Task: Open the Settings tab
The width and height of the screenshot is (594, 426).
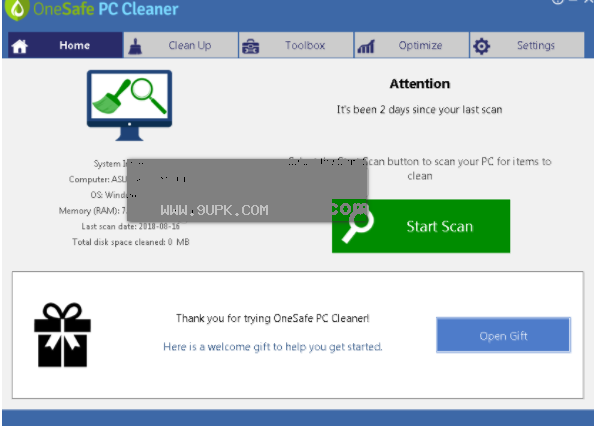Action: [x=527, y=45]
